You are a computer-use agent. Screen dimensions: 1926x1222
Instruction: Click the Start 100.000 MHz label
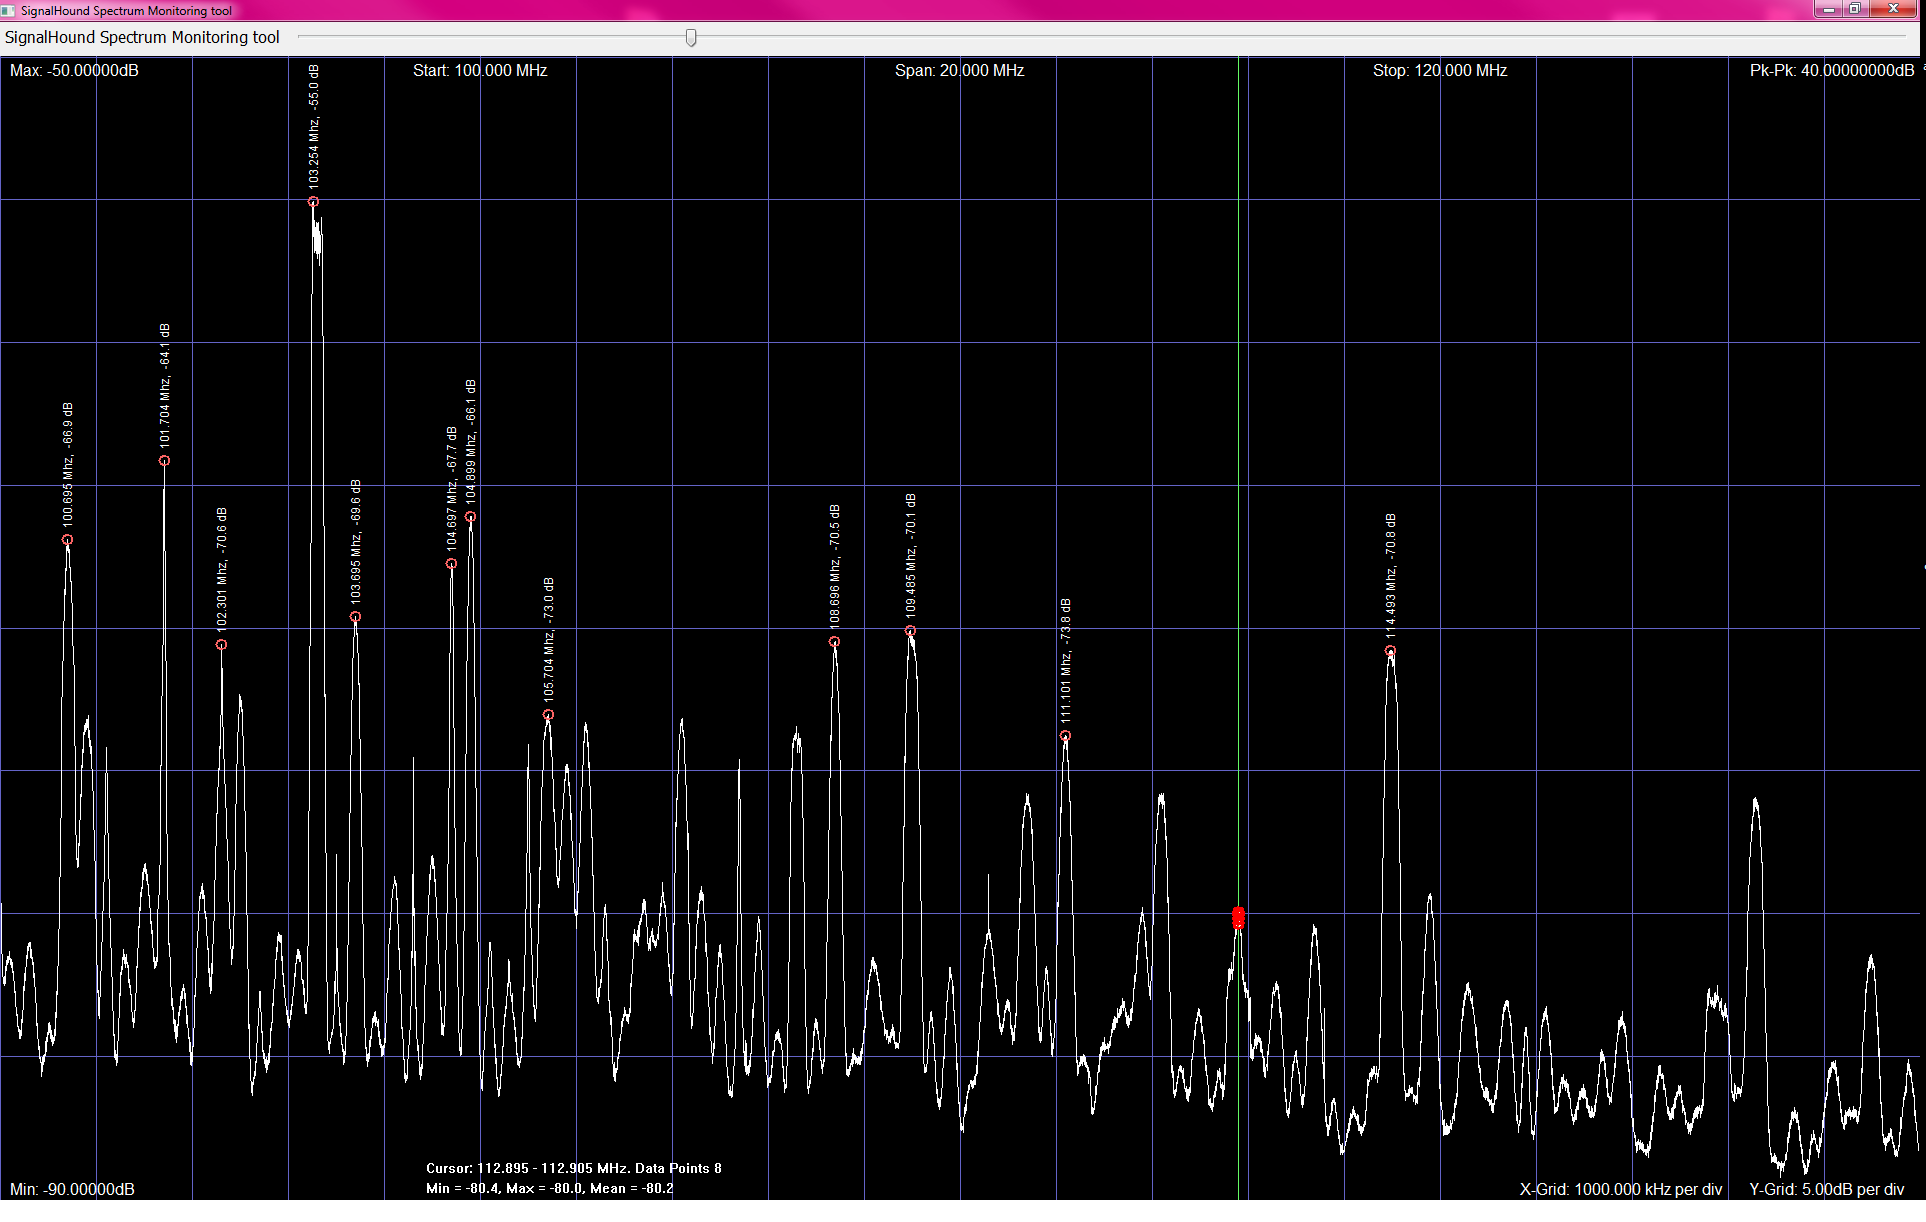(479, 70)
